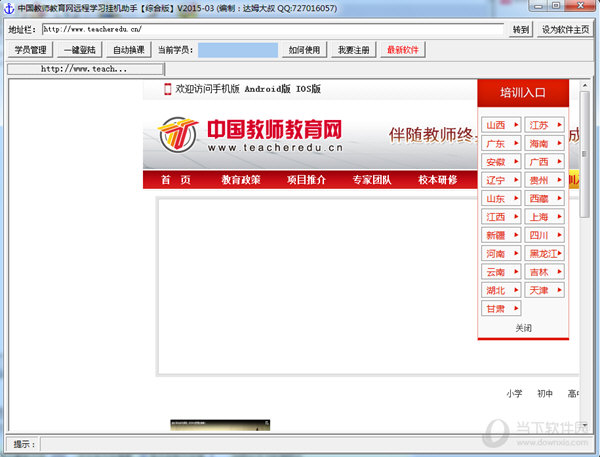Minimize the application window

(538, 6)
